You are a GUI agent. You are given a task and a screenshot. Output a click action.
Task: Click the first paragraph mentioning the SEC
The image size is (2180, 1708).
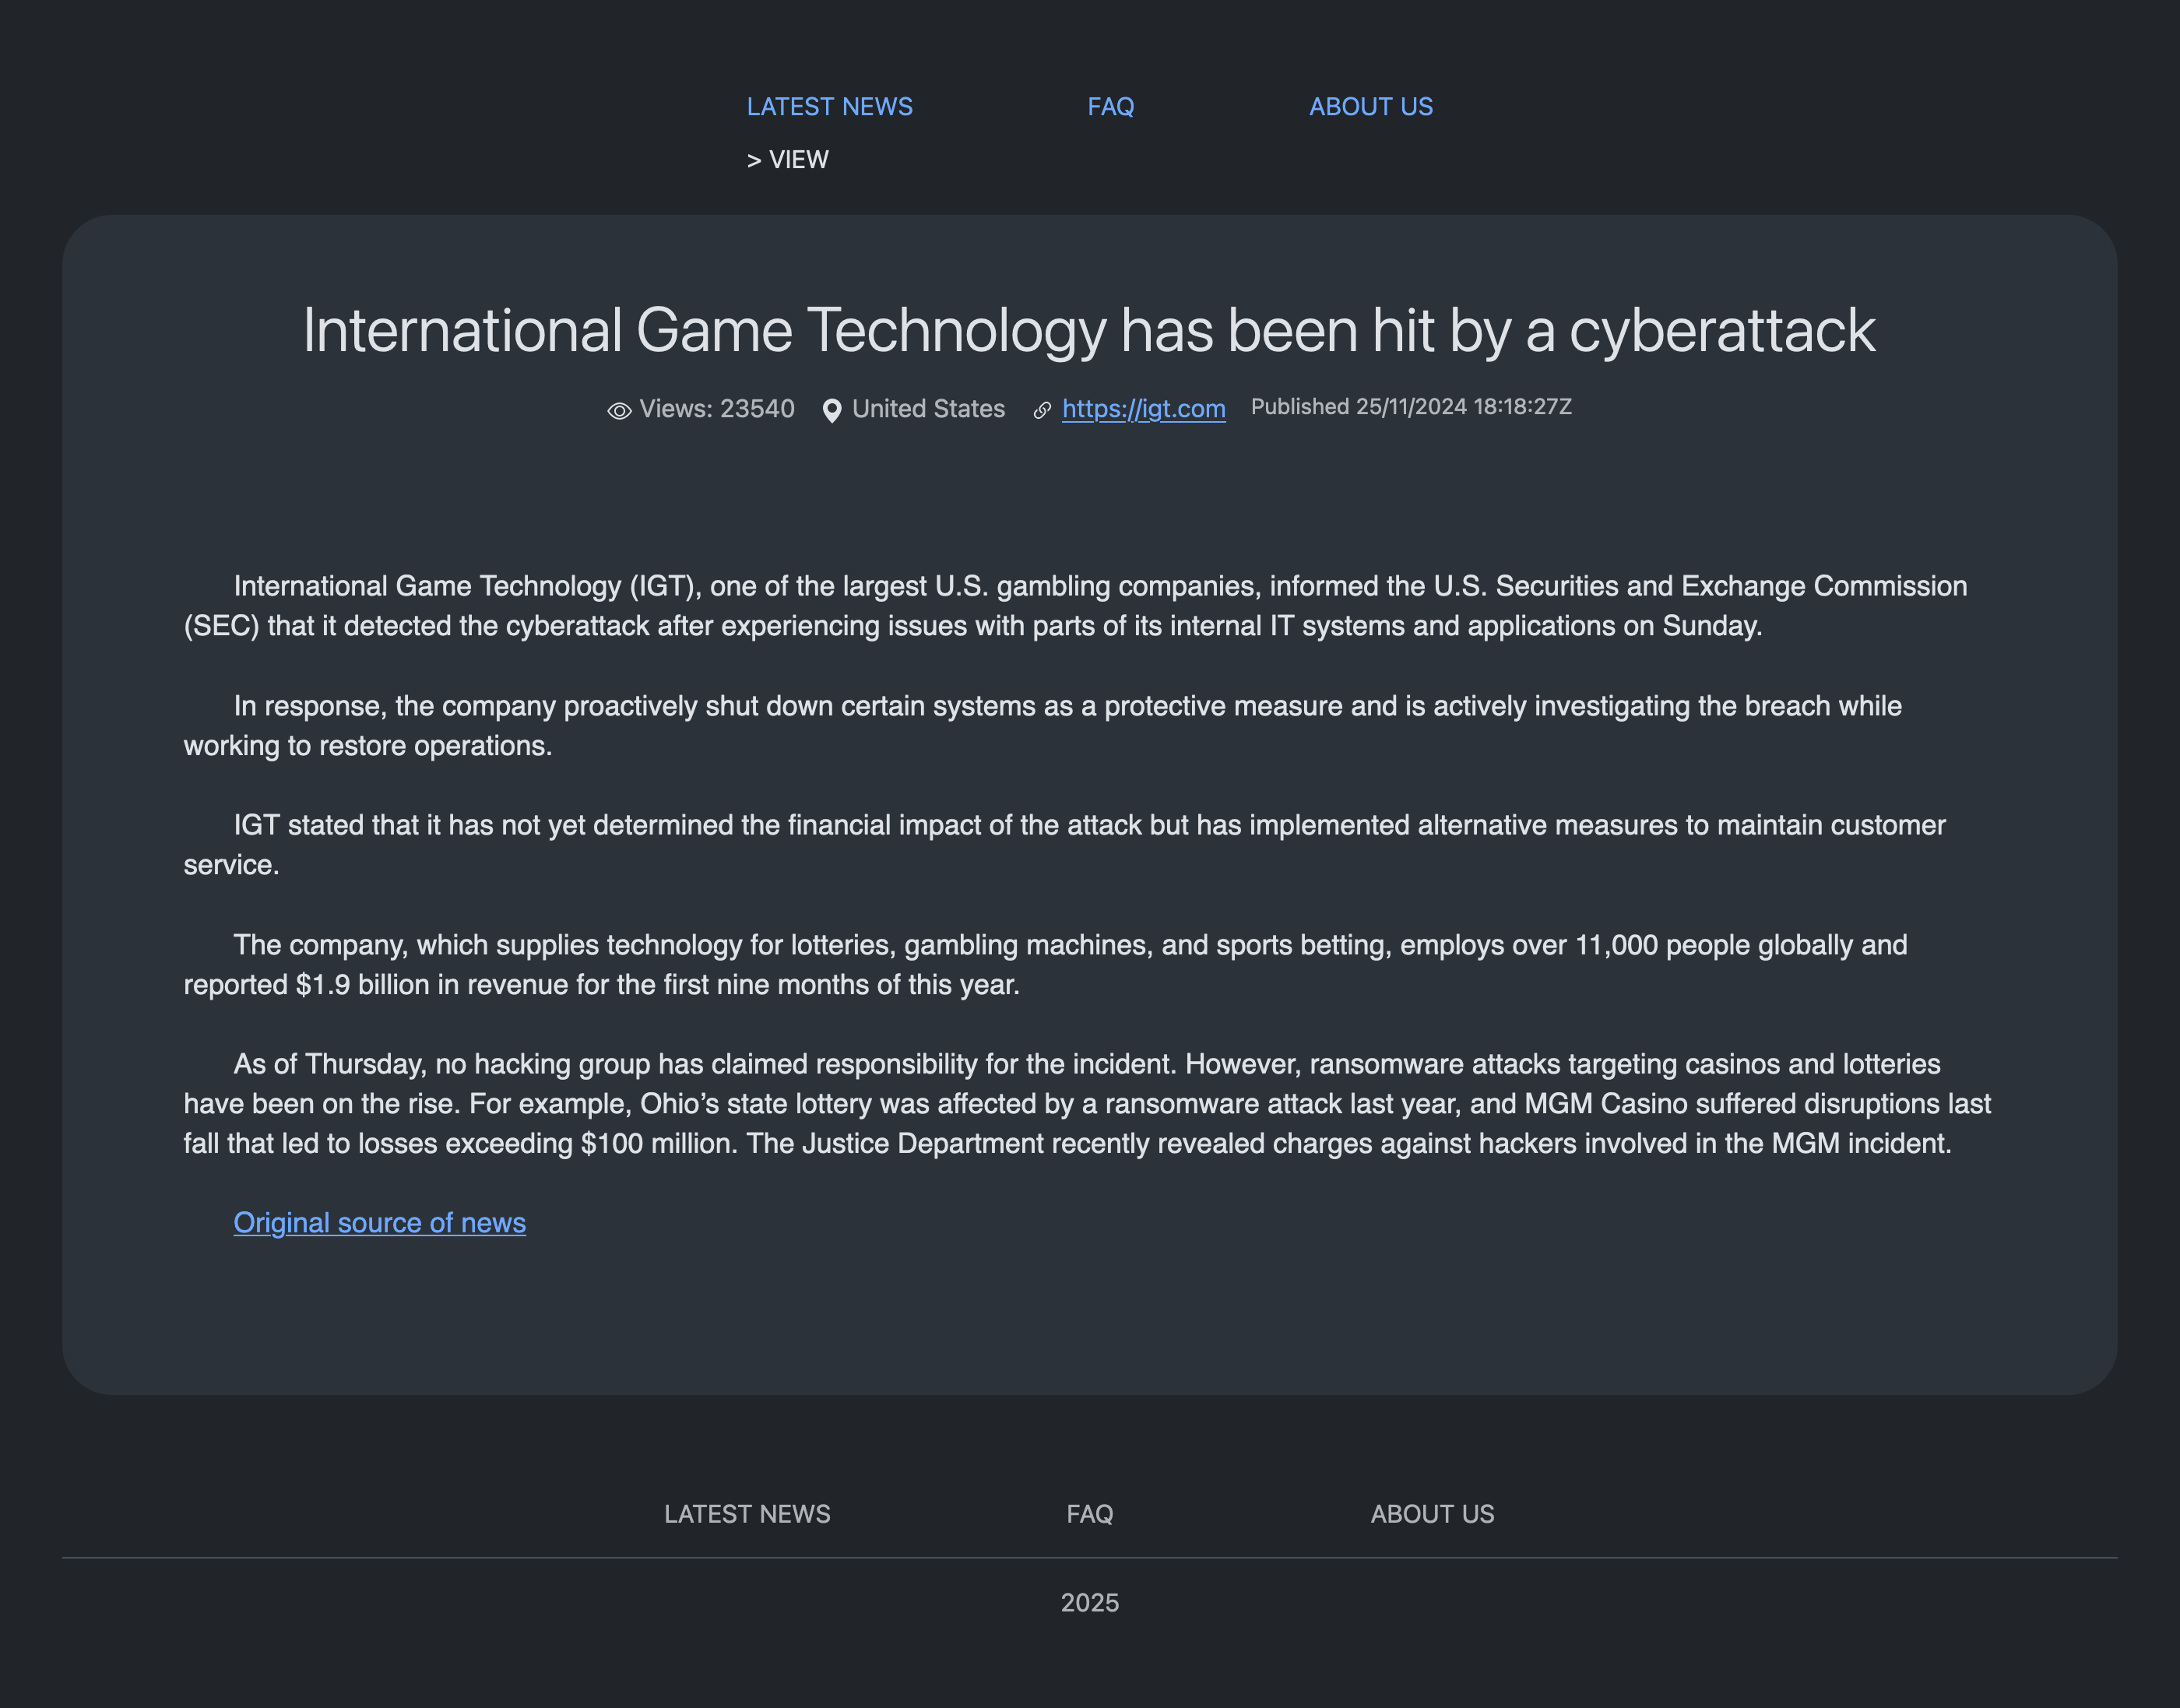[x=1075, y=606]
